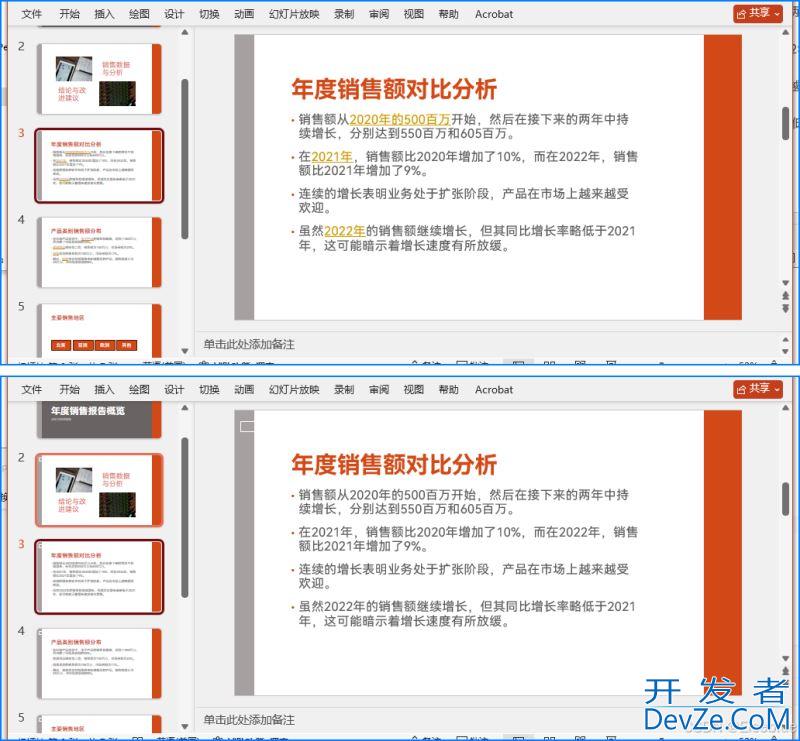Select slide 4 thumbnail in top window
This screenshot has height=741, width=800.
tap(99, 252)
